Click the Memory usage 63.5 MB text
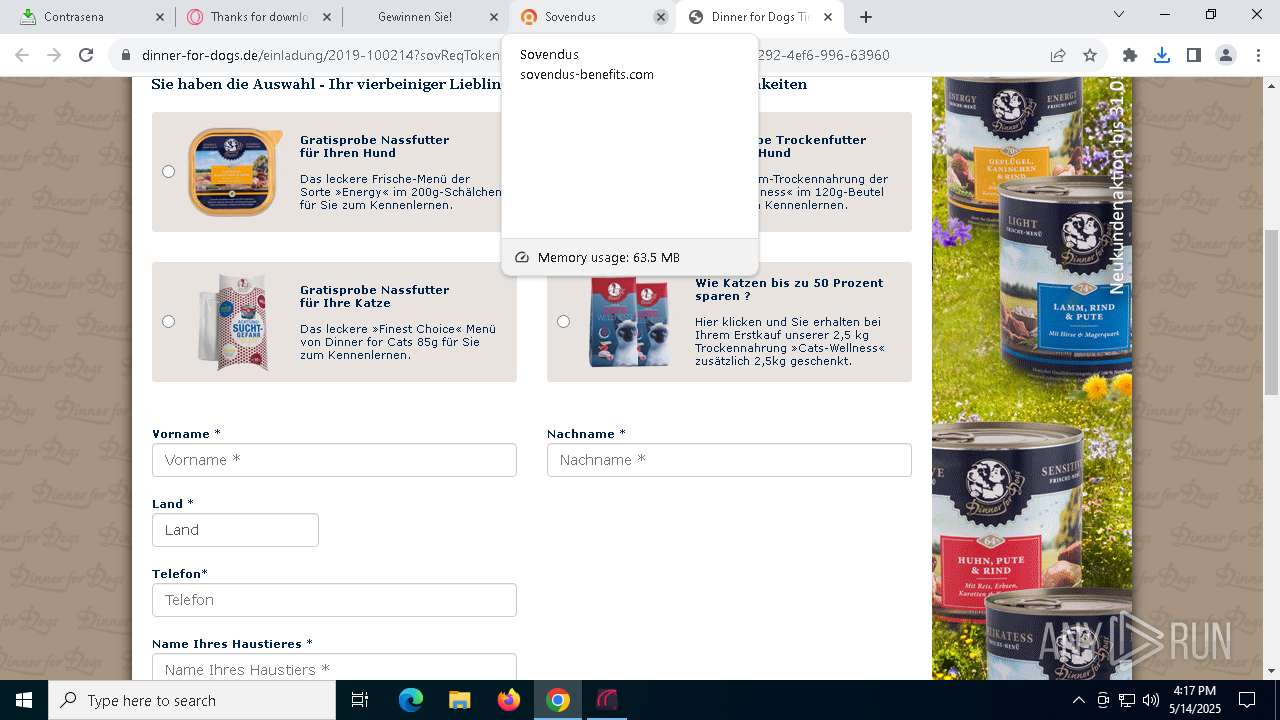Viewport: 1280px width, 720px height. (x=608, y=257)
